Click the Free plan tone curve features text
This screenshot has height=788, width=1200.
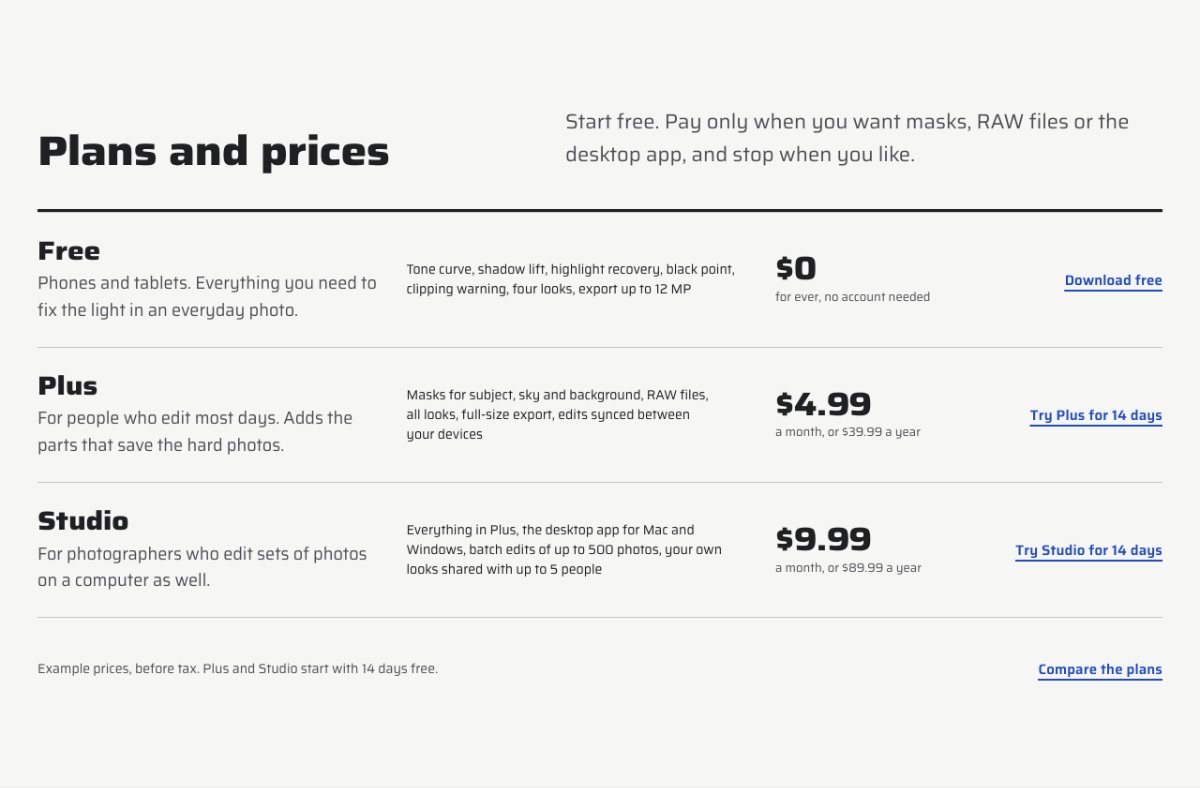570,279
